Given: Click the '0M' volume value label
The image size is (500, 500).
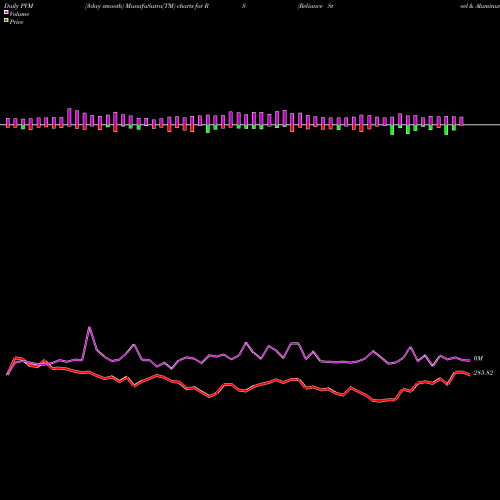Looking at the screenshot, I should (x=478, y=359).
